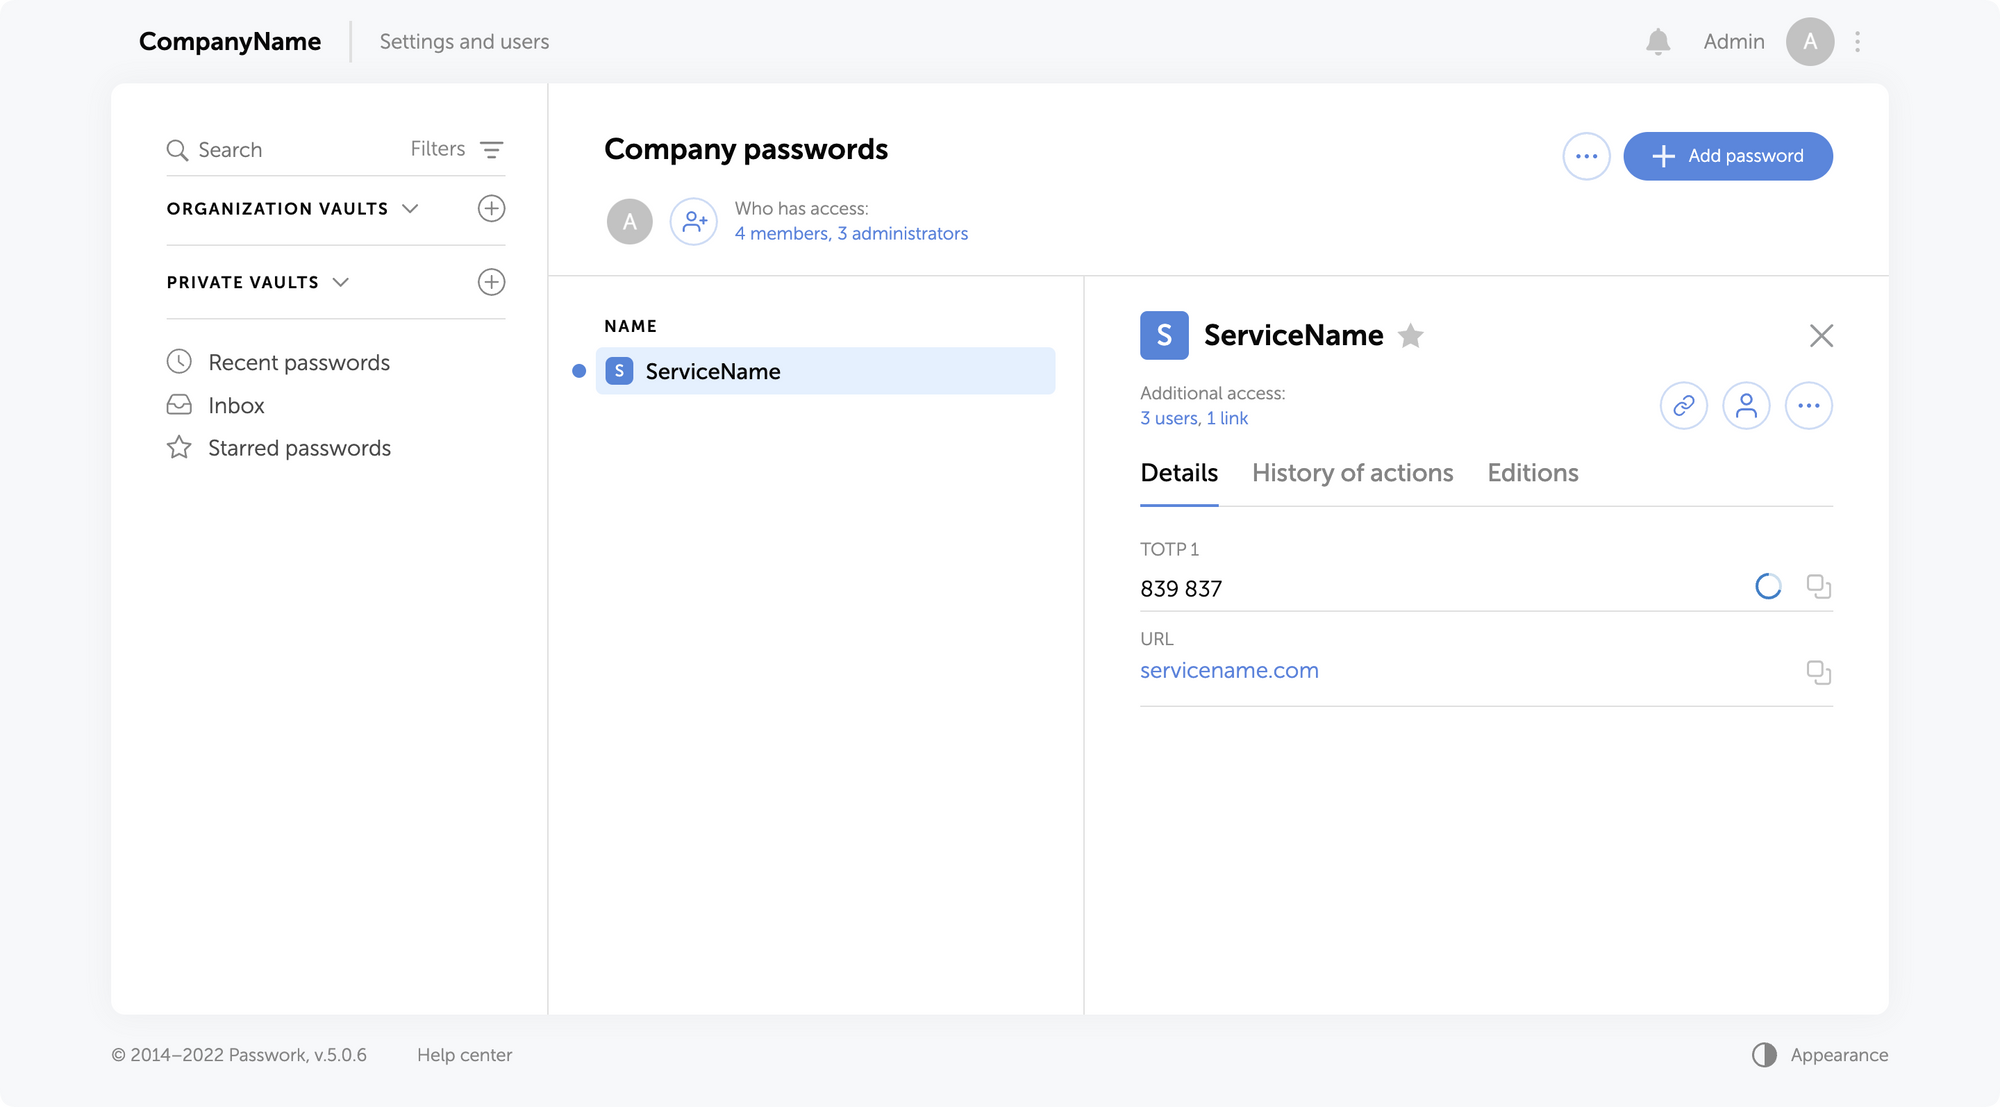Star the ServiceName password
2000x1107 pixels.
pyautogui.click(x=1410, y=336)
